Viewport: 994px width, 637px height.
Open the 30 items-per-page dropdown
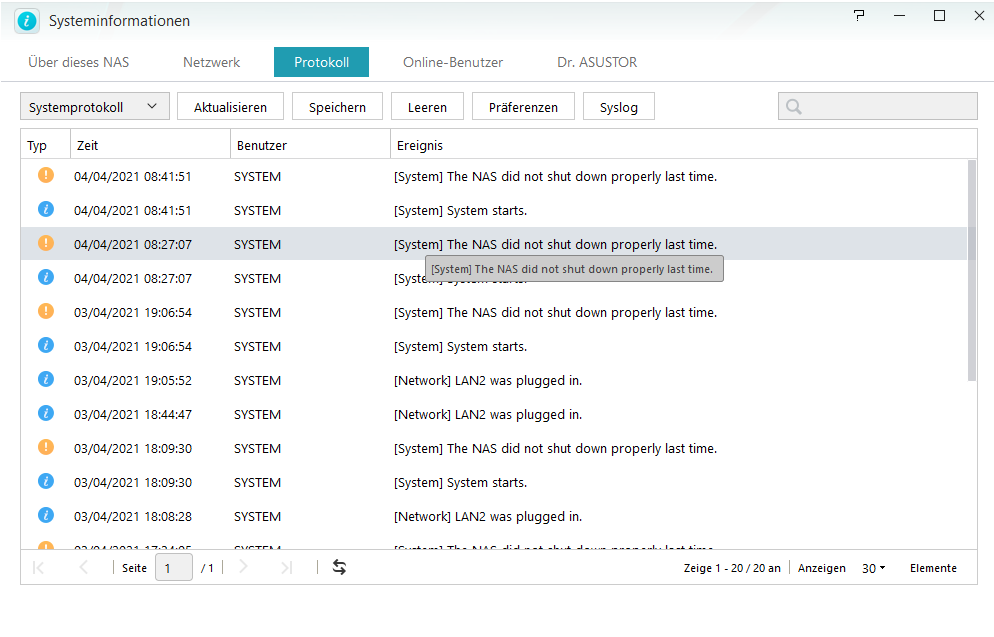874,569
